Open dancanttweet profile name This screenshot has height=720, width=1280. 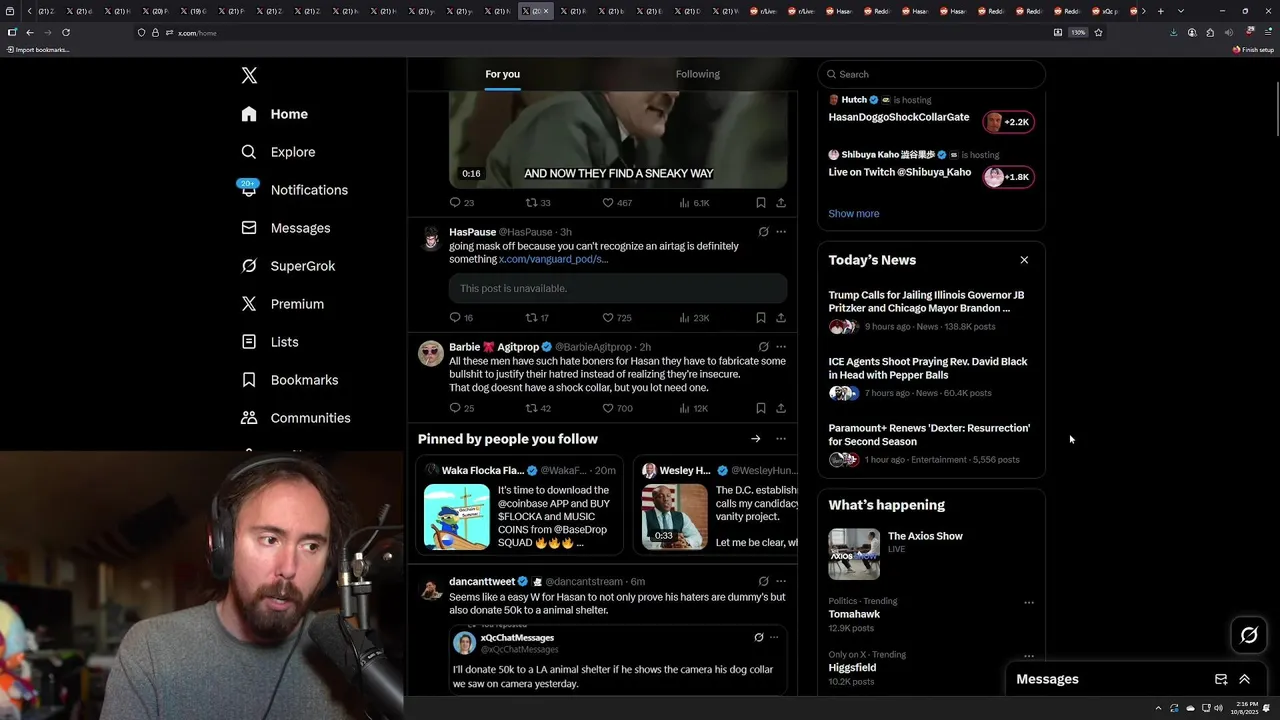[482, 581]
